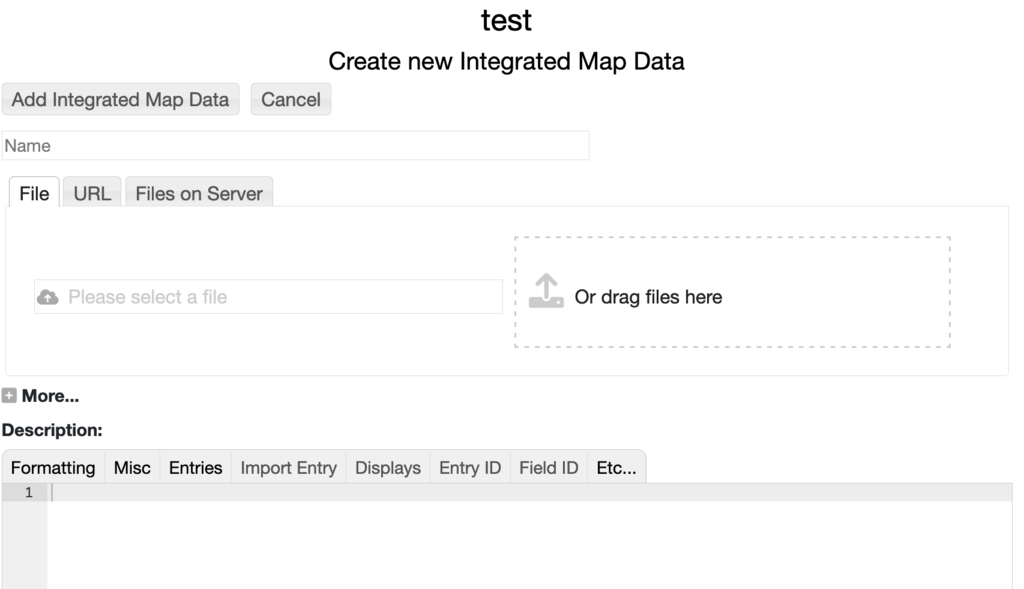
Task: Click the upload tray icon in drop zone
Action: tap(546, 292)
